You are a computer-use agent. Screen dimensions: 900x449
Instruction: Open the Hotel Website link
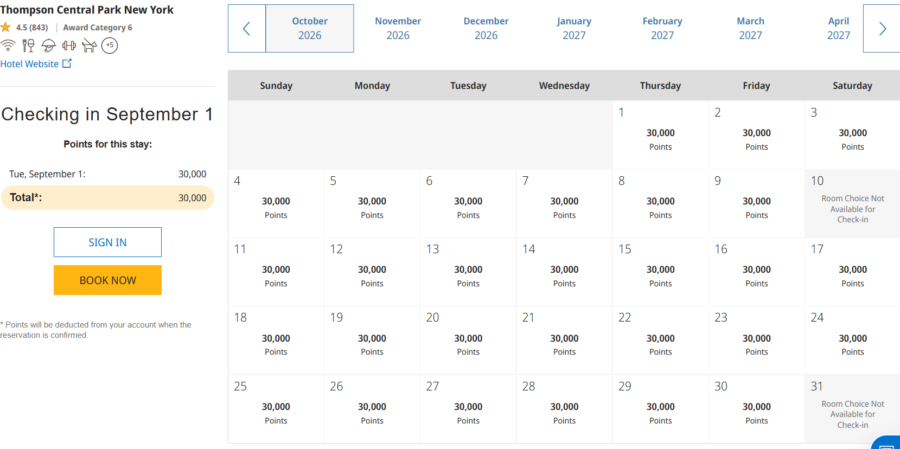click(29, 64)
